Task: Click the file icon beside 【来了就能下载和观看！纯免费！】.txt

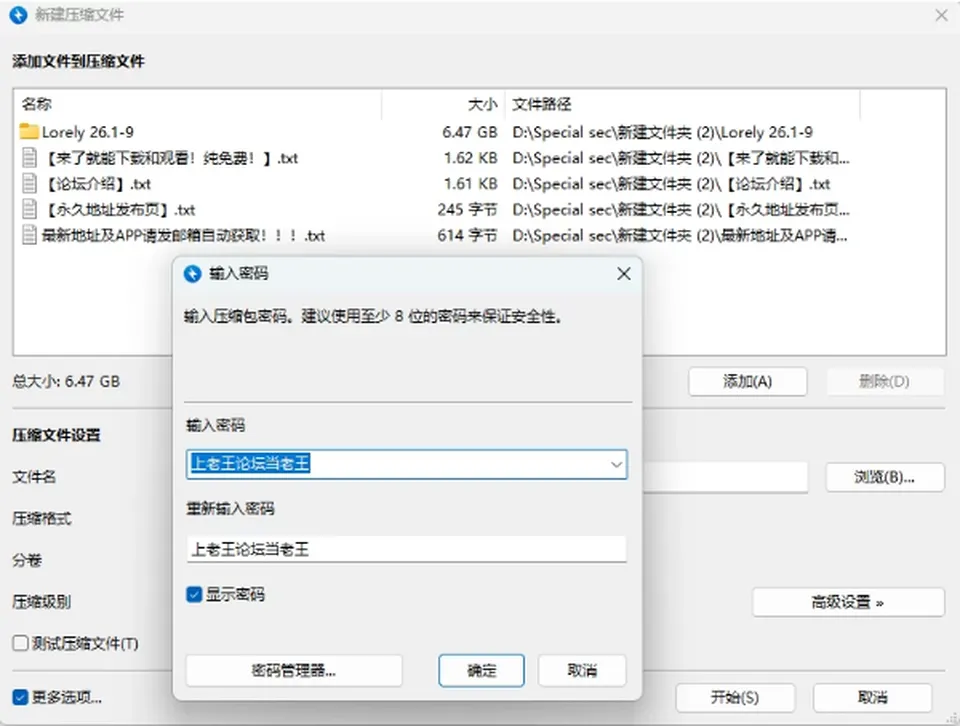Action: click(x=29, y=158)
